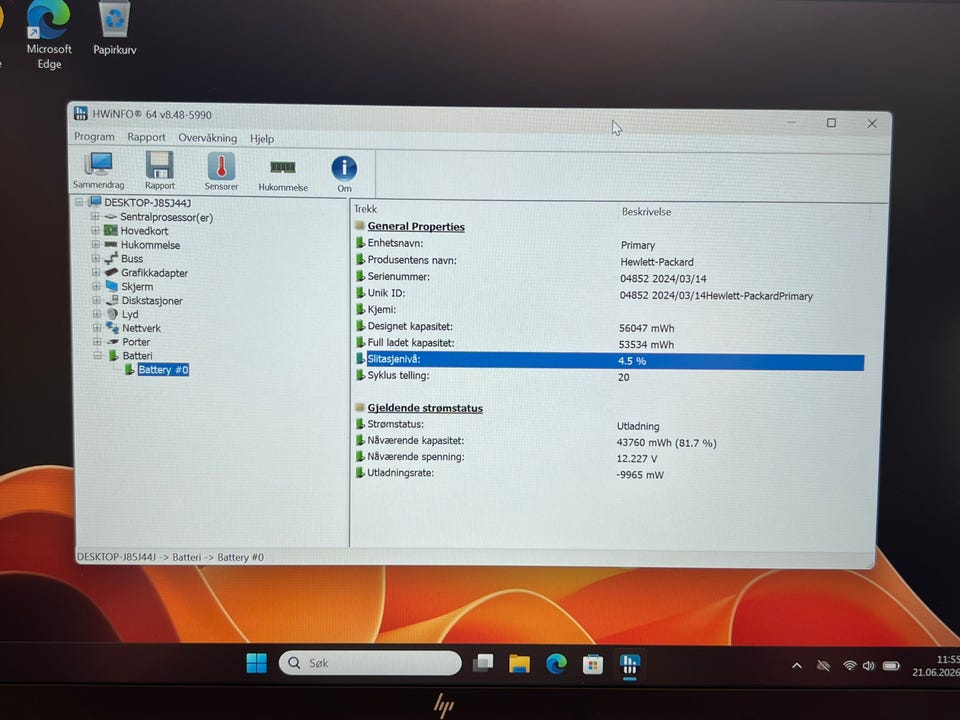
Task: Select Nettverk tree item
Action: click(141, 328)
